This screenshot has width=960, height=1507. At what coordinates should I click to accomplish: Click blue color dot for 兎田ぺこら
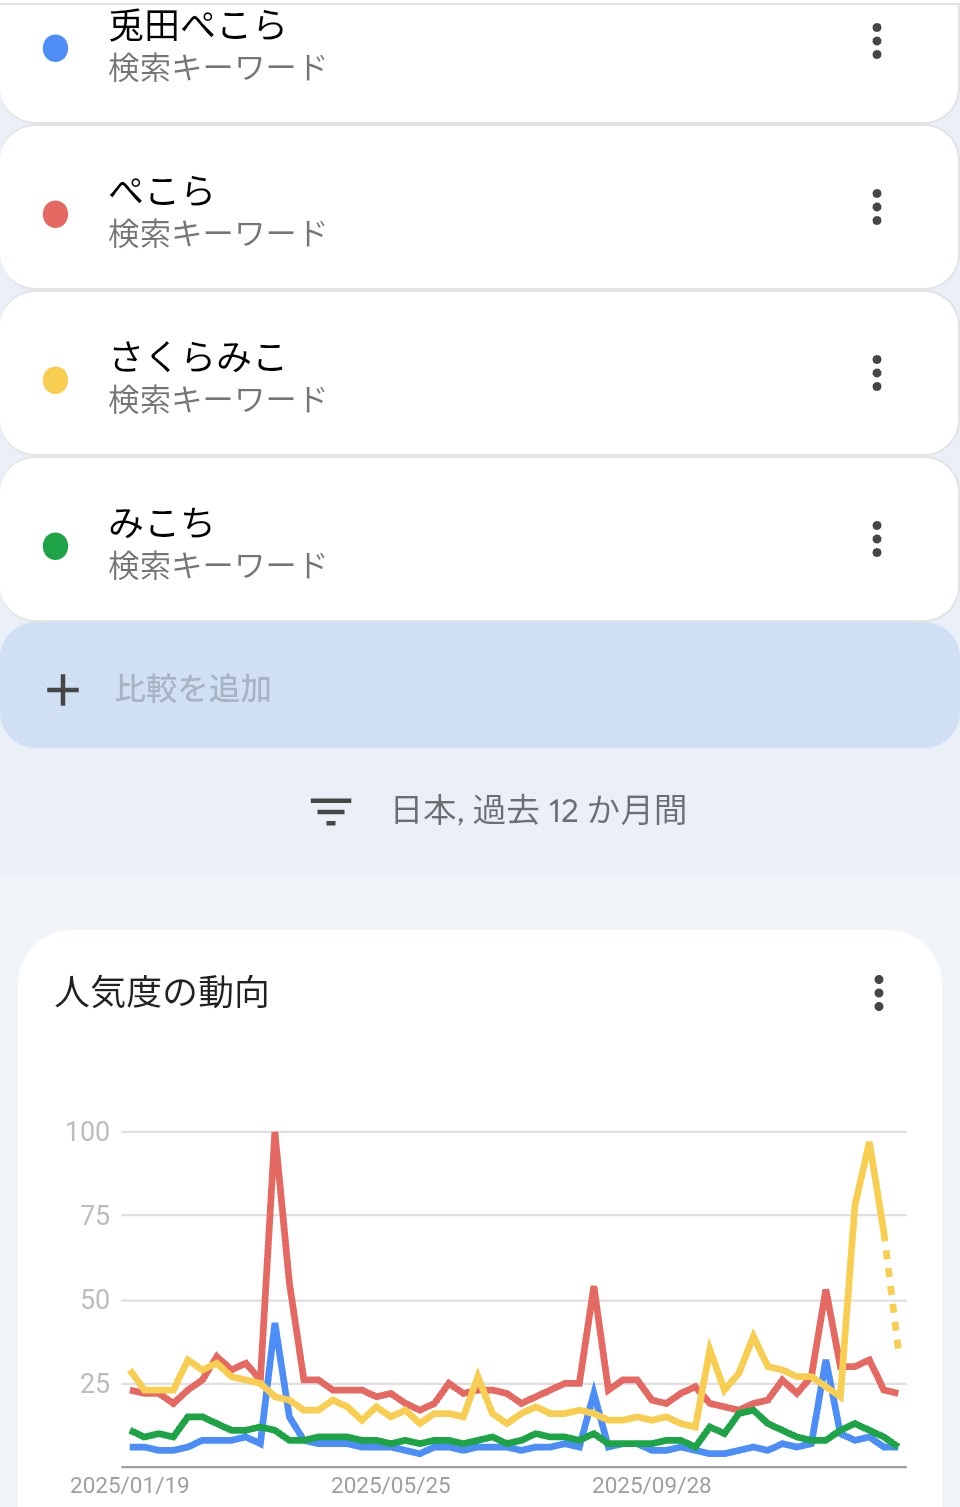tap(56, 48)
